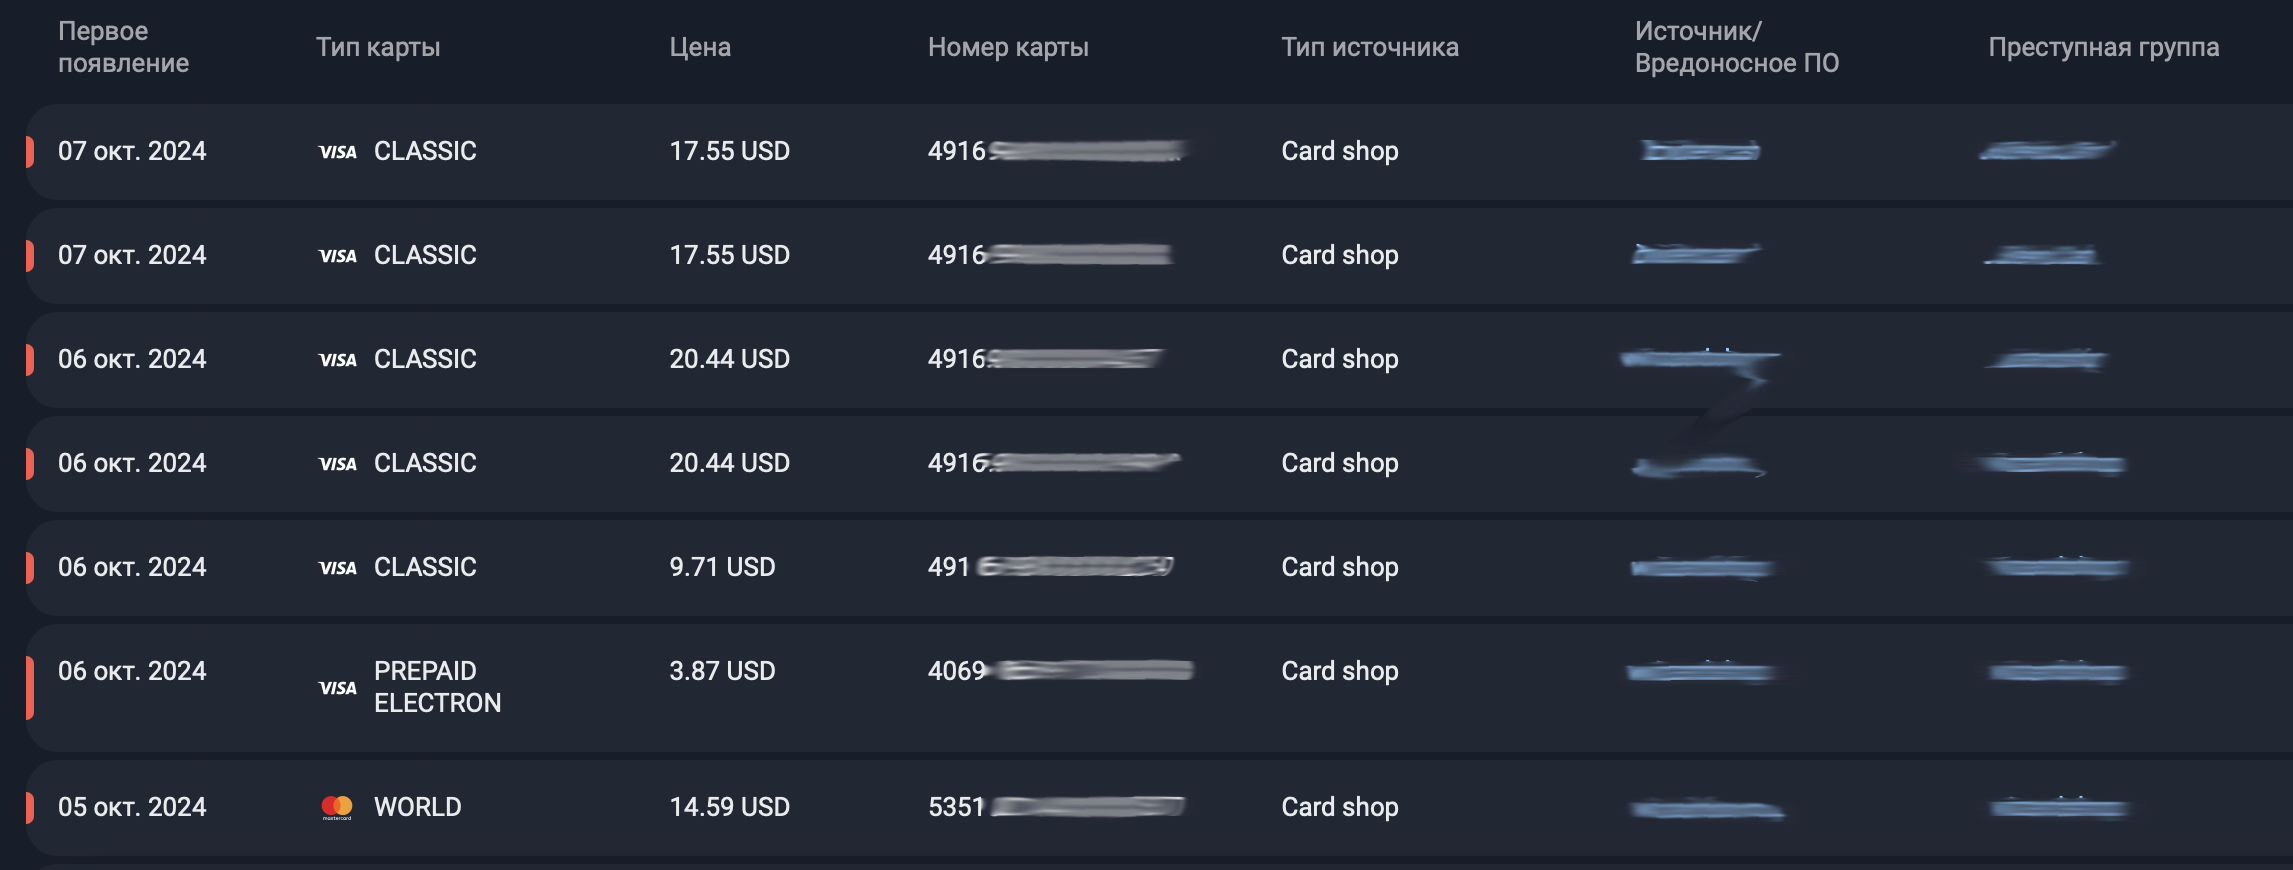Click the Visa logo beside PREPAID ELECTRON
Screen dimensions: 2293x870
337,688
